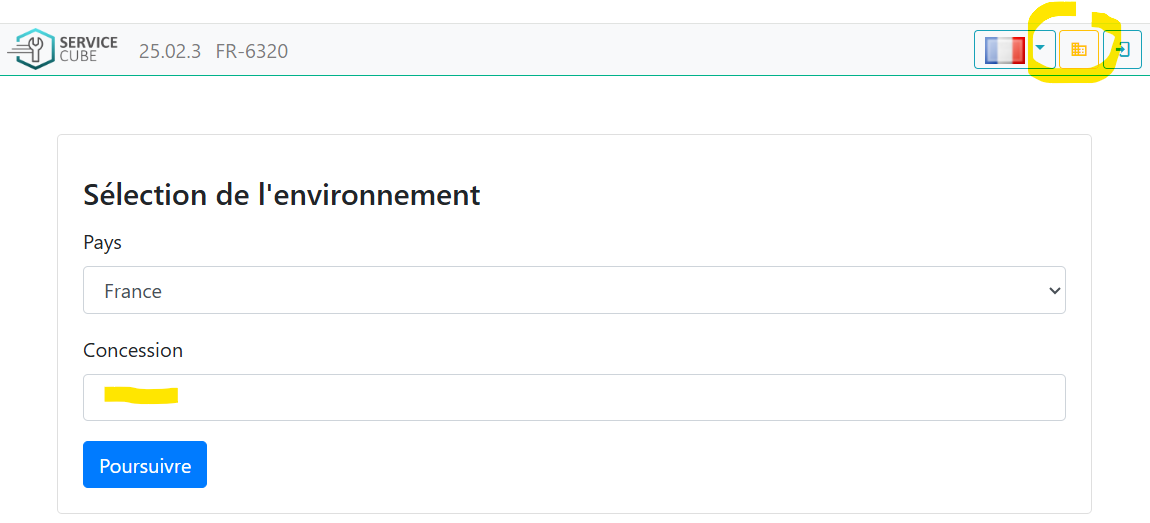Click the version number 25.02.3
Viewport: 1150px width, 523px height.
pyautogui.click(x=170, y=51)
